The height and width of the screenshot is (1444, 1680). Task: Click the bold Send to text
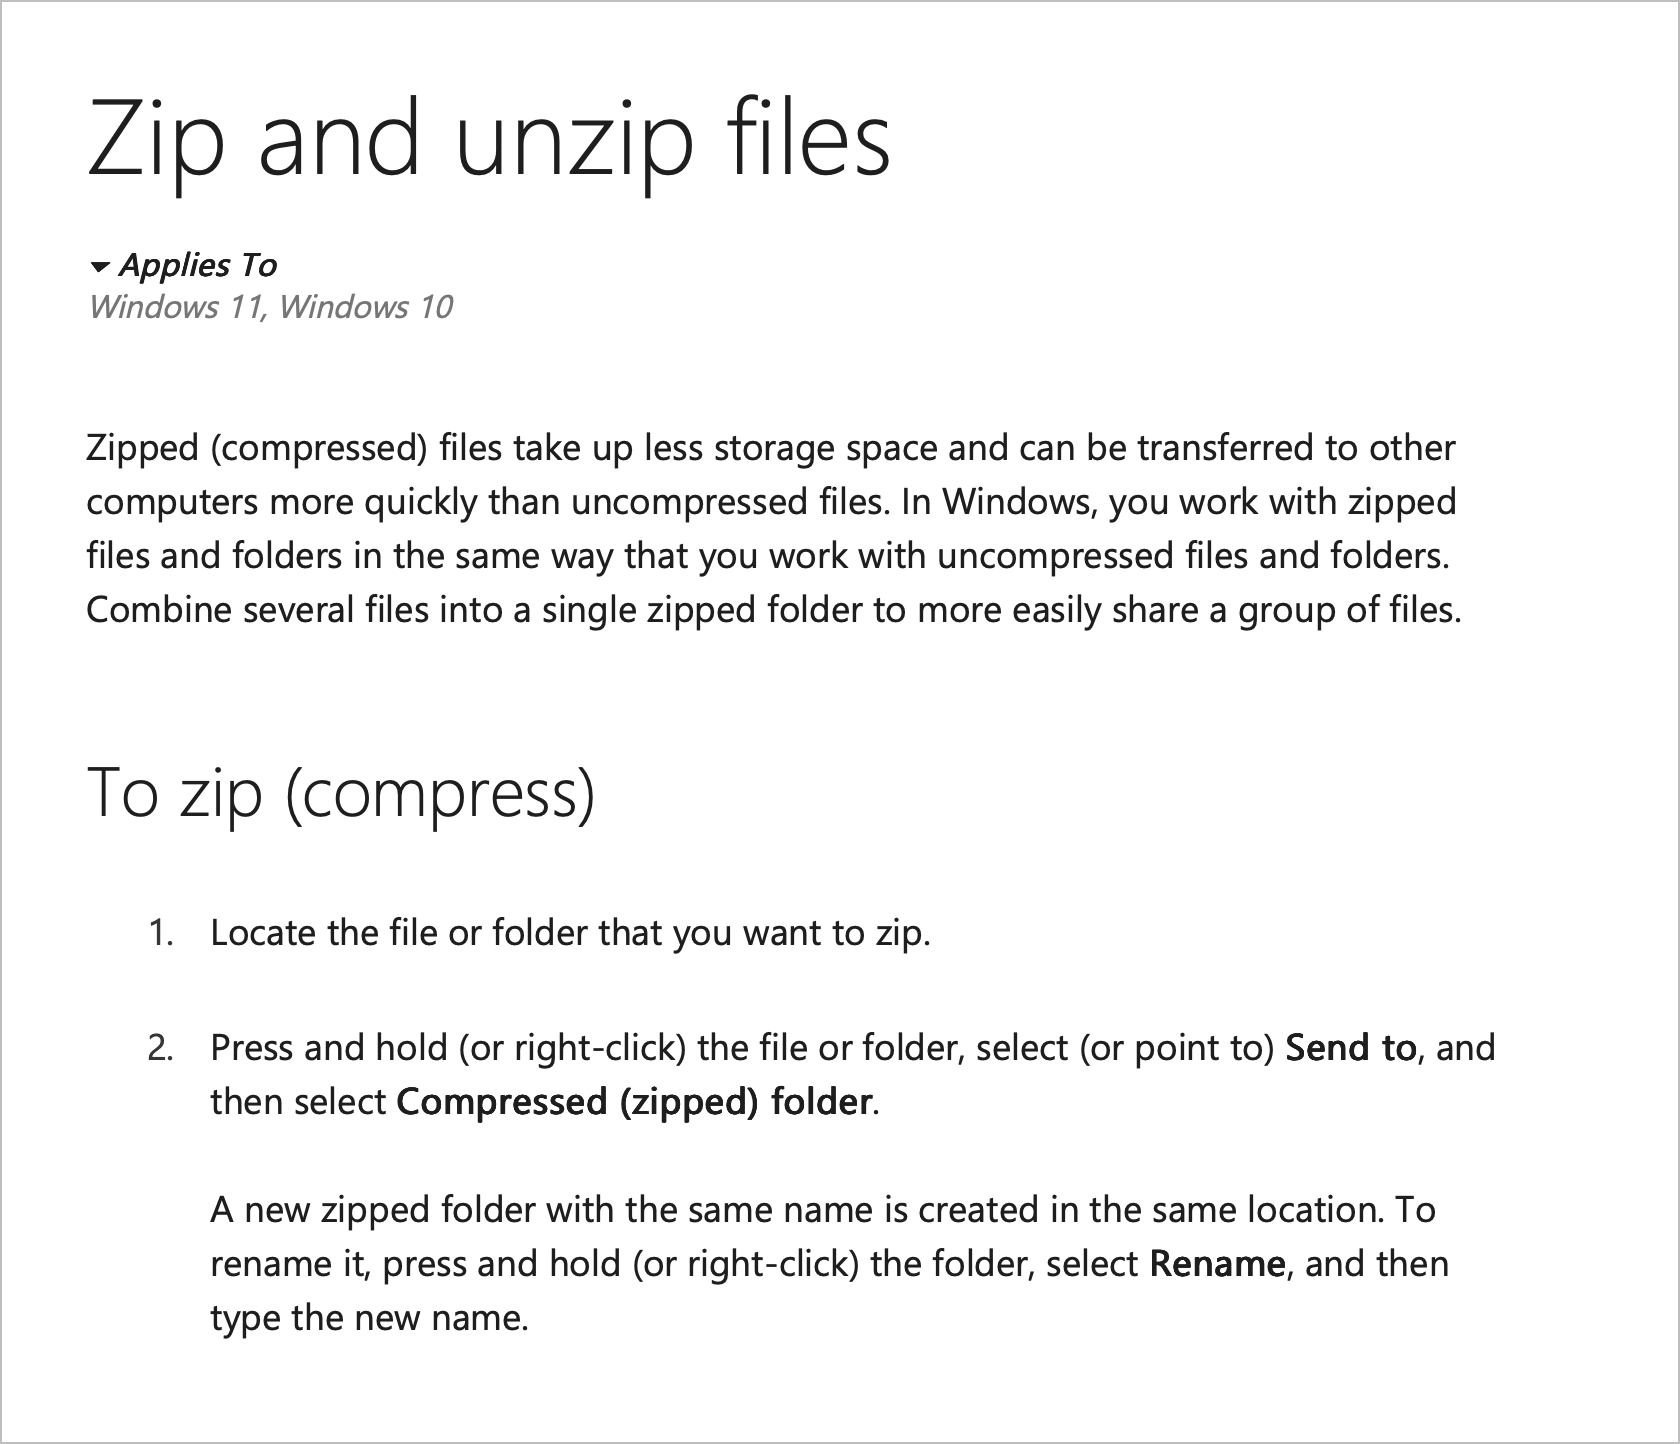tap(1350, 1047)
